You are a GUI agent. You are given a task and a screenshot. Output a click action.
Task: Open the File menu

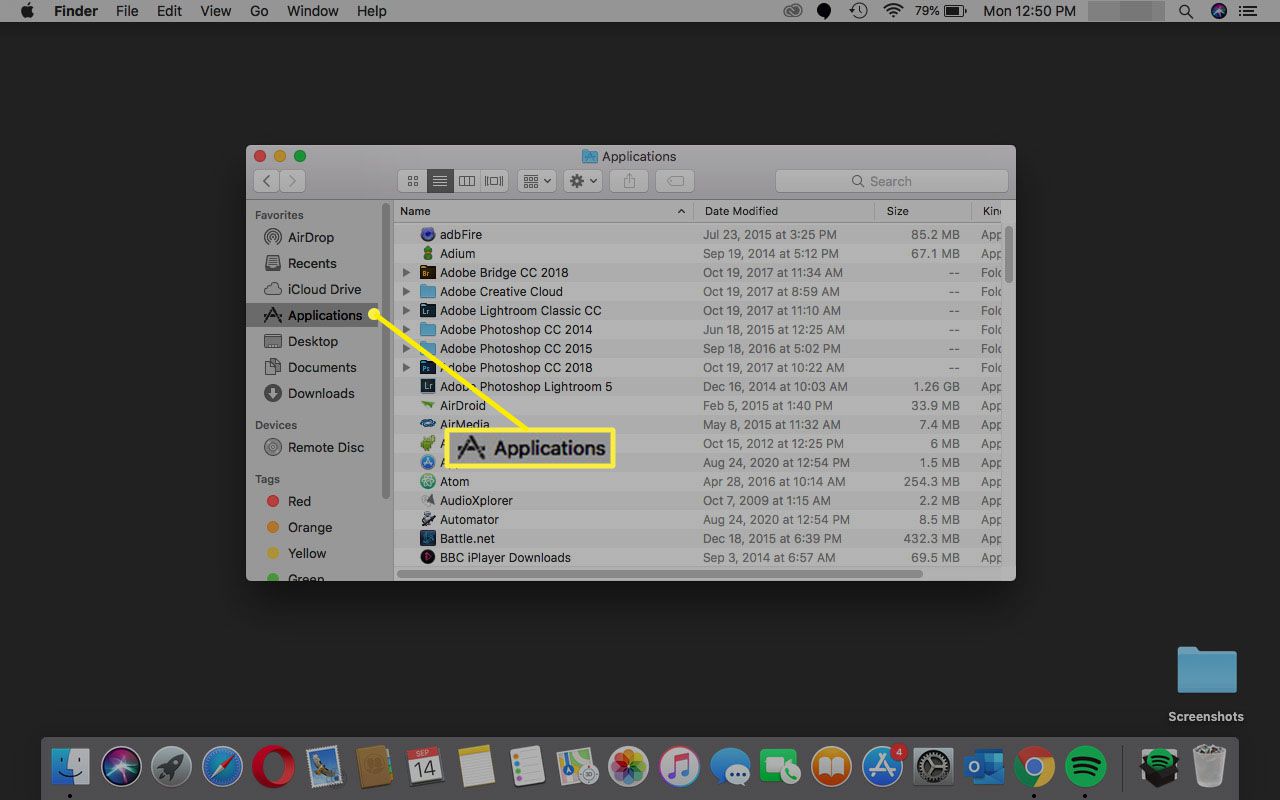coord(127,11)
